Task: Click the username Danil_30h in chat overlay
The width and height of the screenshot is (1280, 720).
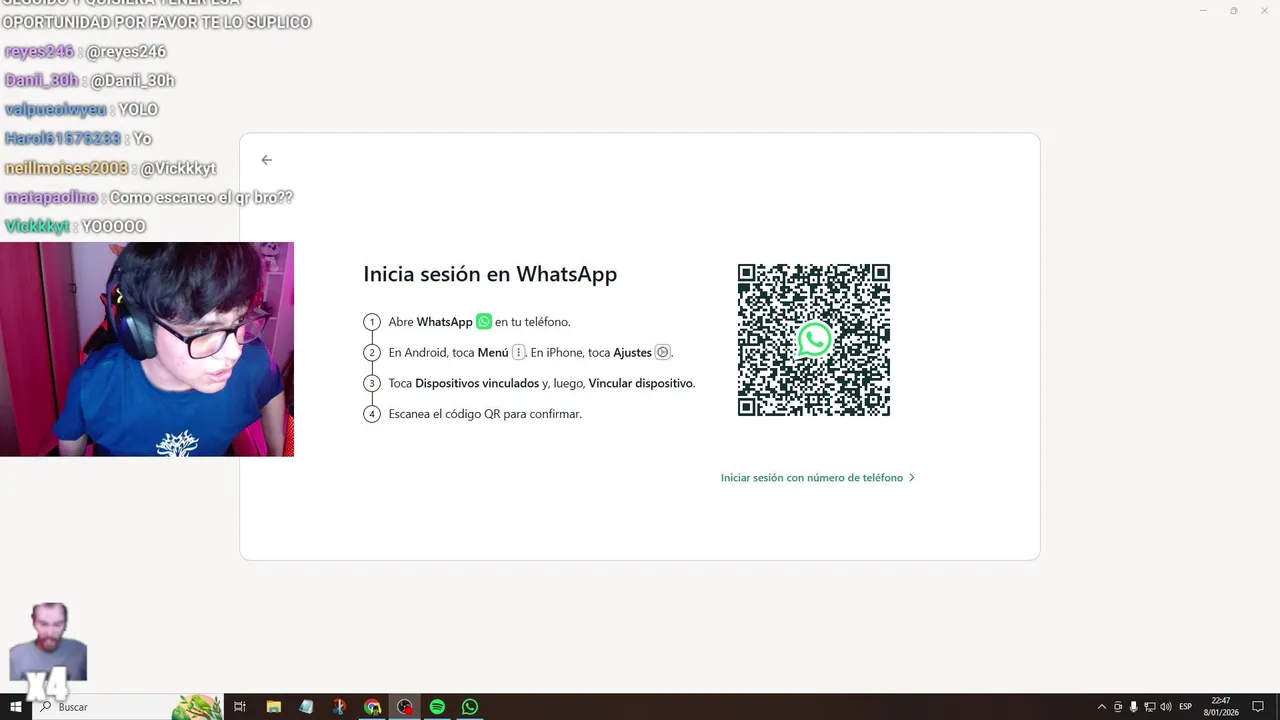Action: coord(42,81)
